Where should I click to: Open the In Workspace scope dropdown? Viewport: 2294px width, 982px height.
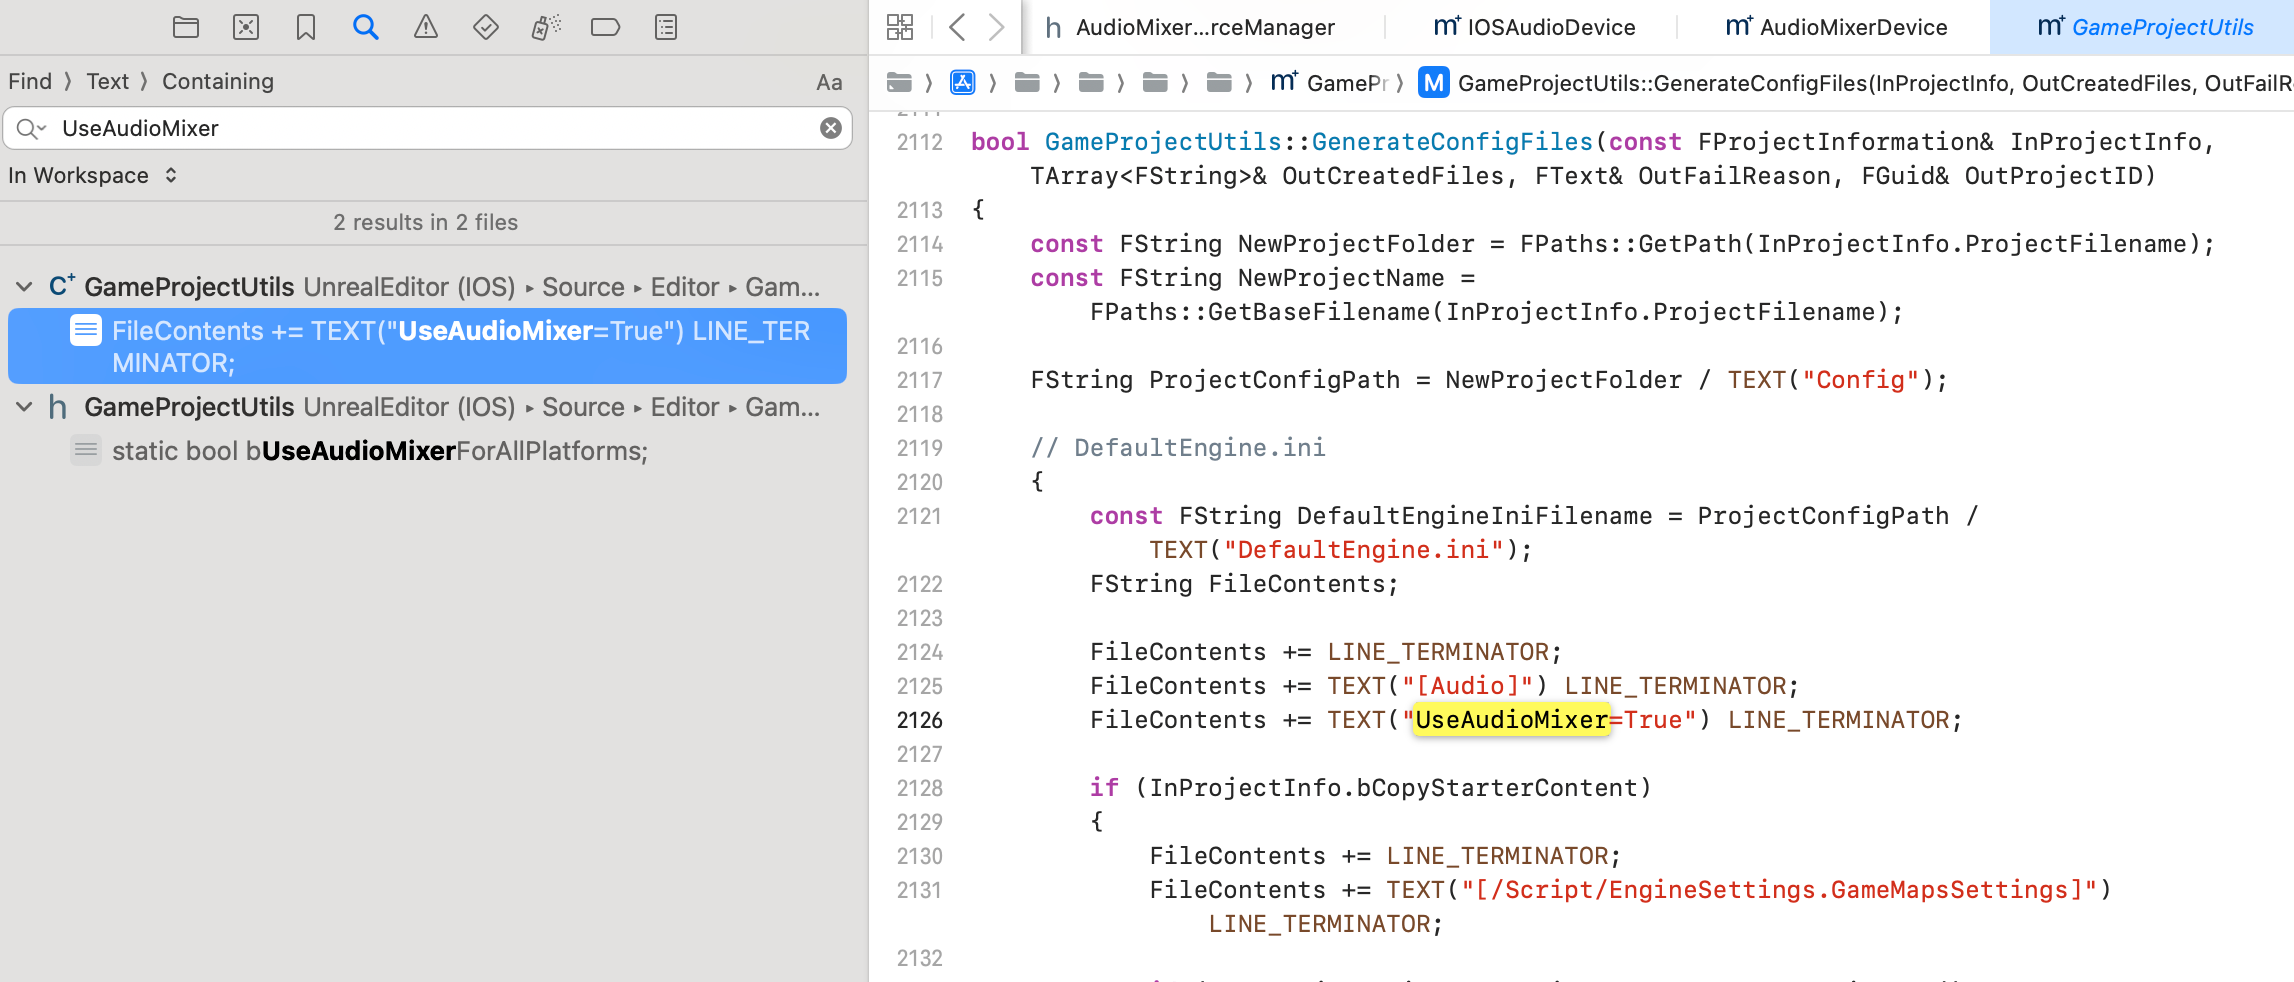[x=93, y=175]
